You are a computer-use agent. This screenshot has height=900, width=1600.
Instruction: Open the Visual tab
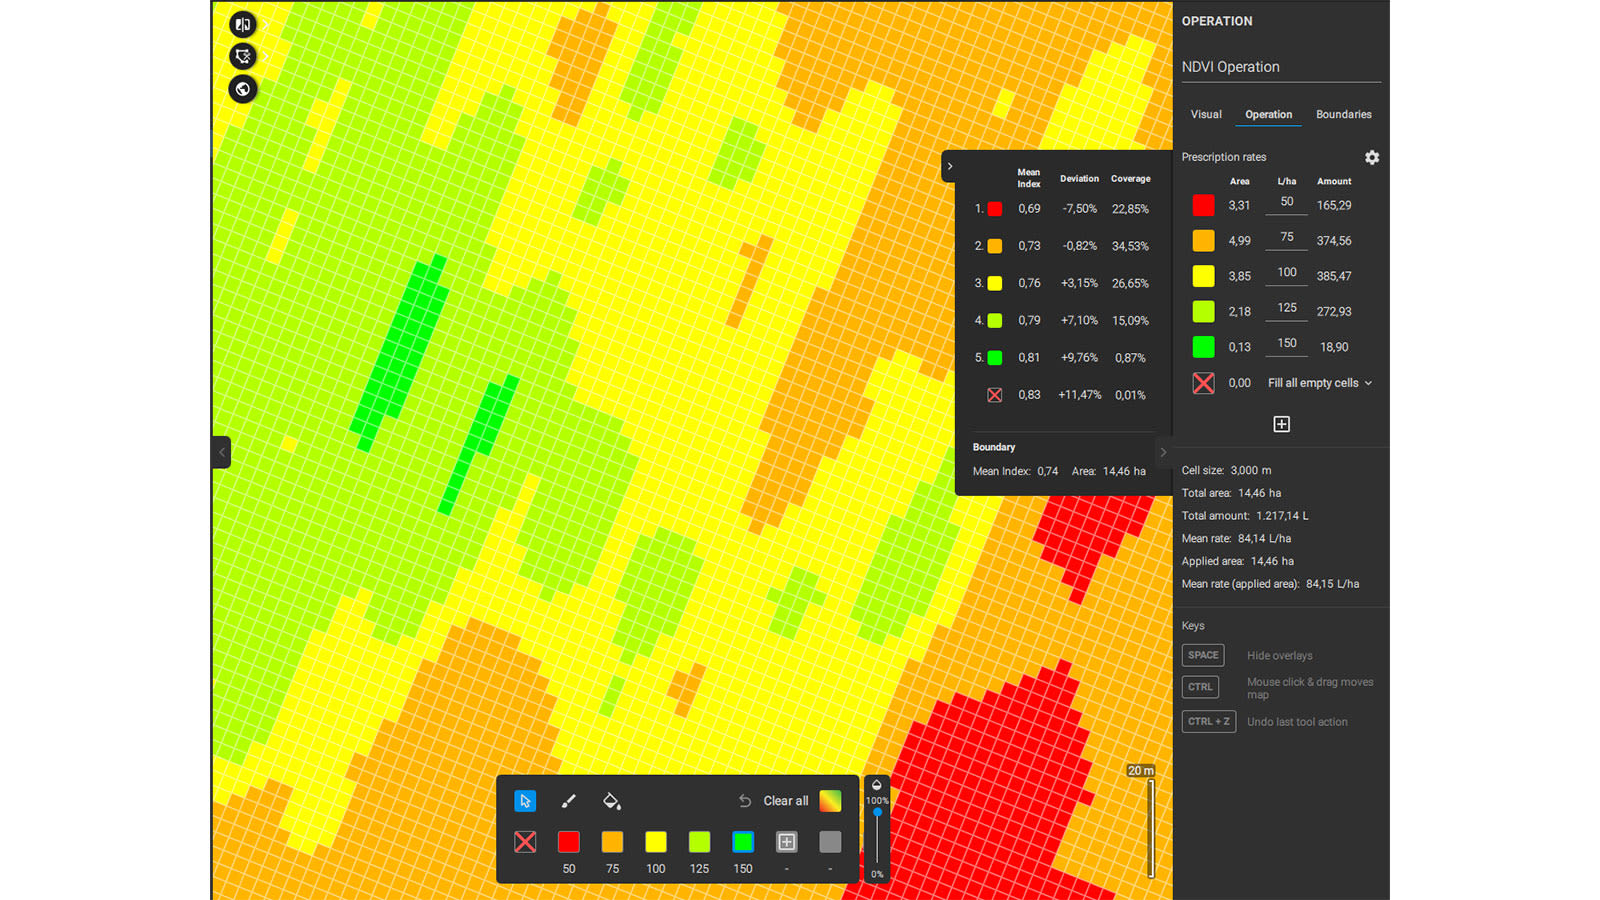click(1205, 114)
